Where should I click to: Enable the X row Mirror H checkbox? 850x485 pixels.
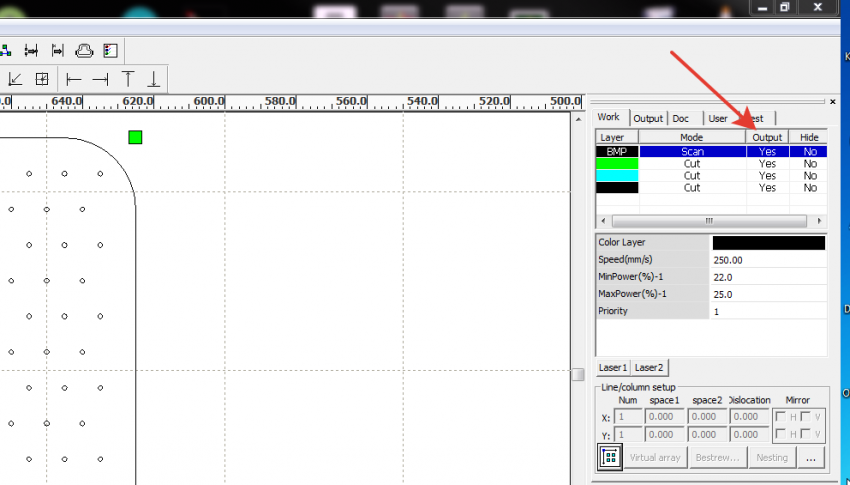(782, 417)
